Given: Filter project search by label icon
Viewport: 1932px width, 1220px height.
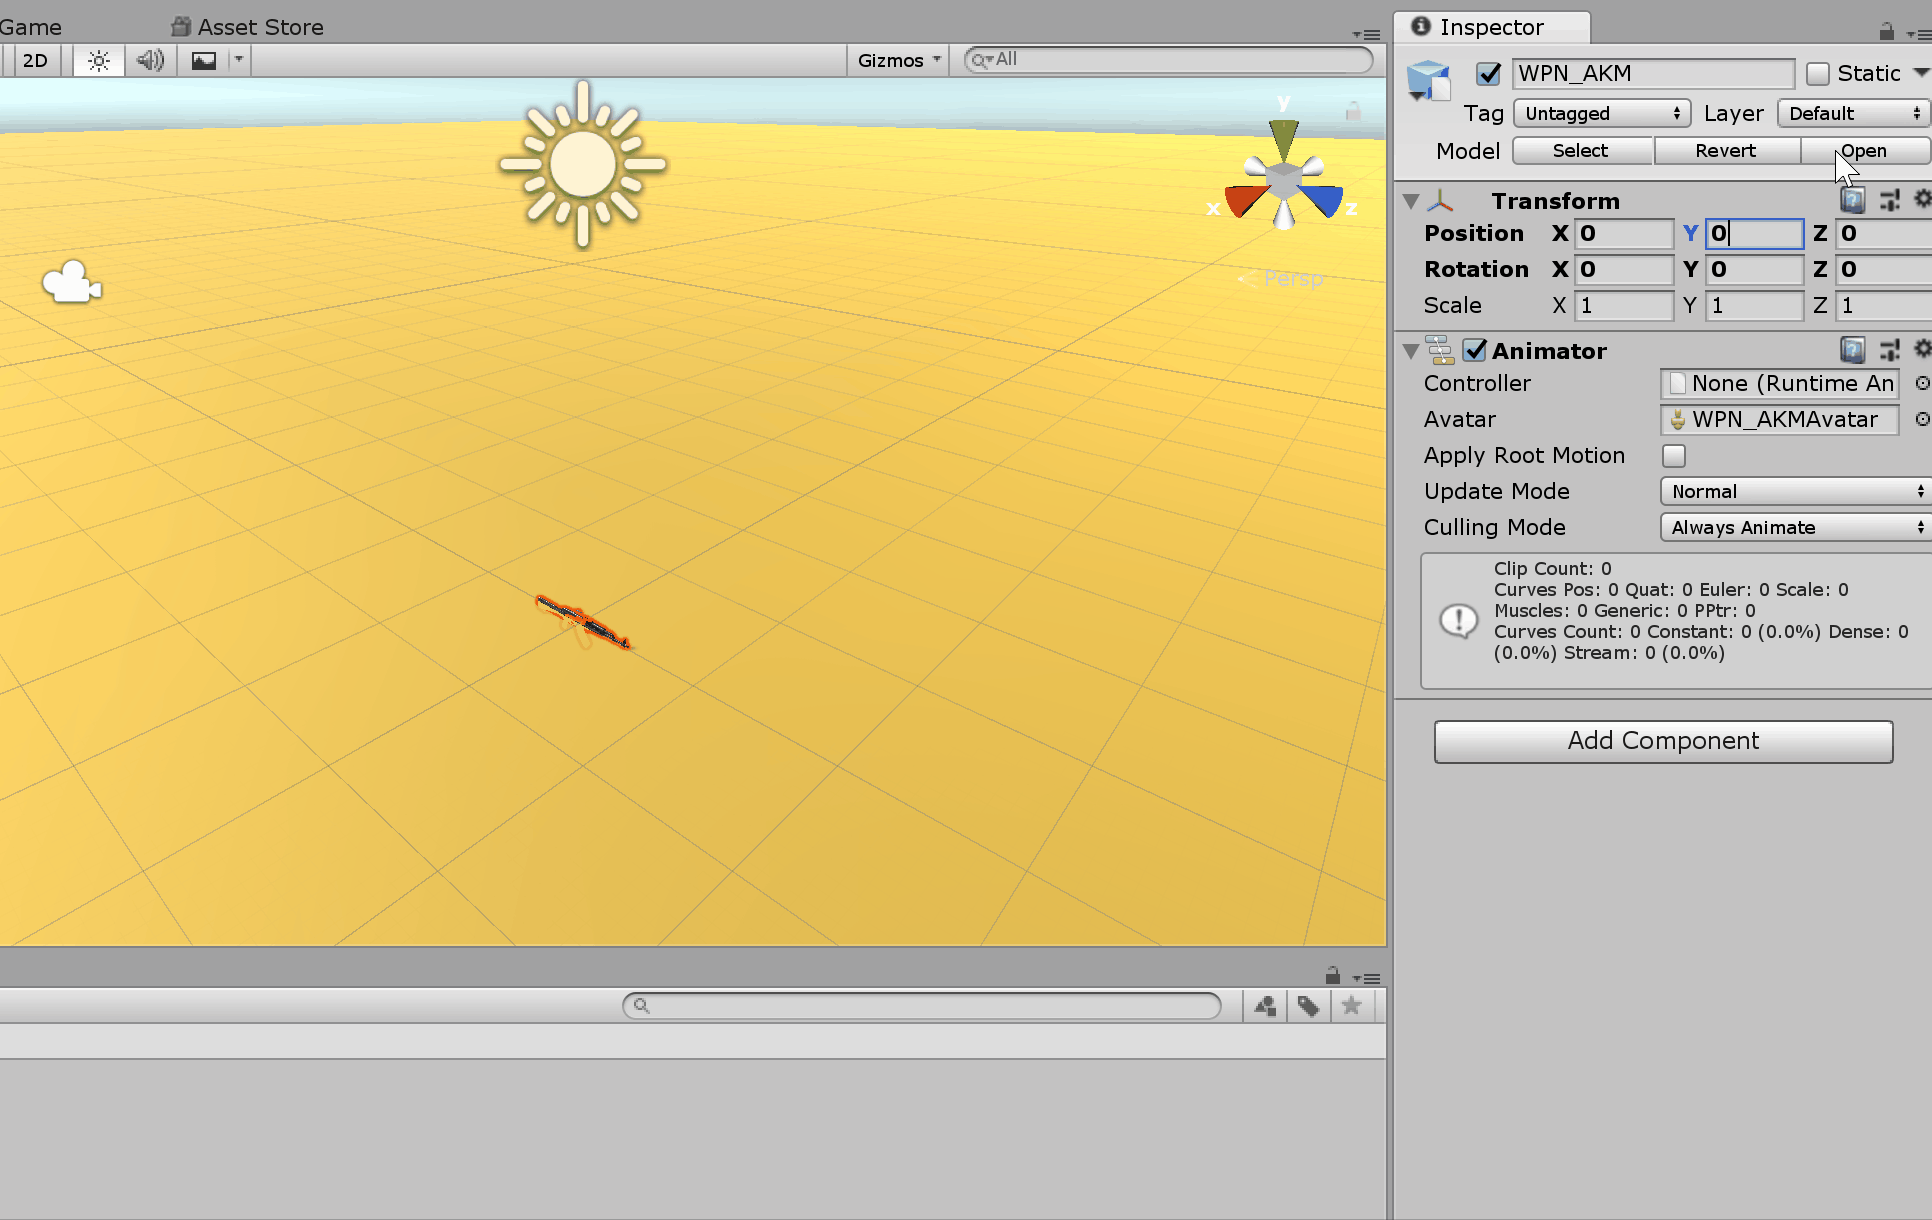Looking at the screenshot, I should coord(1308,1006).
